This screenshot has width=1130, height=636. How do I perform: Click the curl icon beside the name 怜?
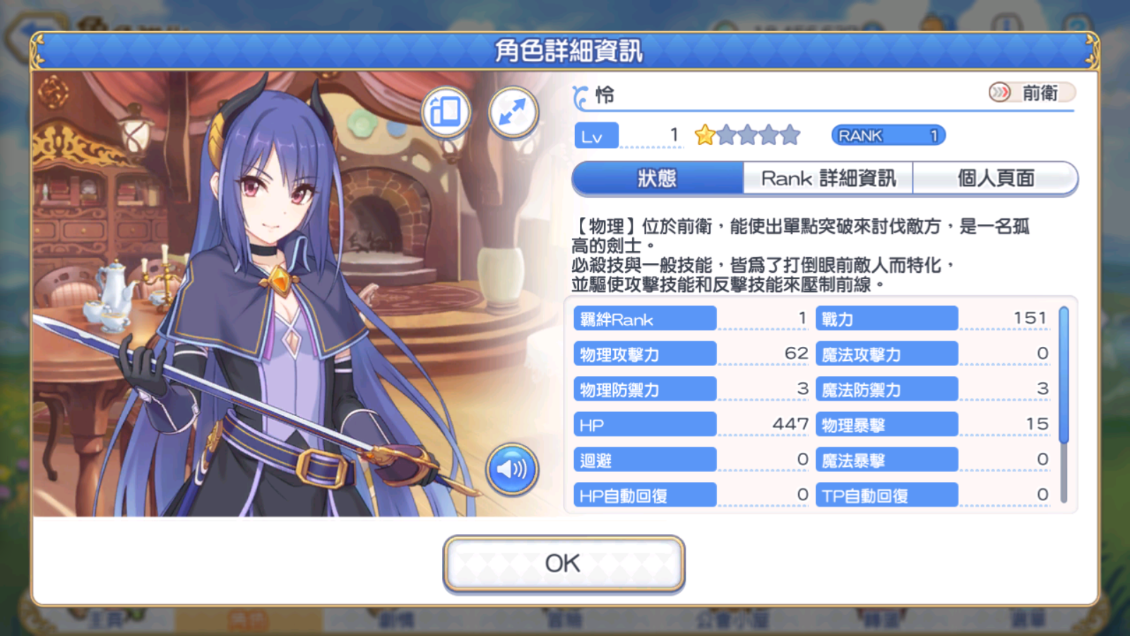tap(581, 96)
